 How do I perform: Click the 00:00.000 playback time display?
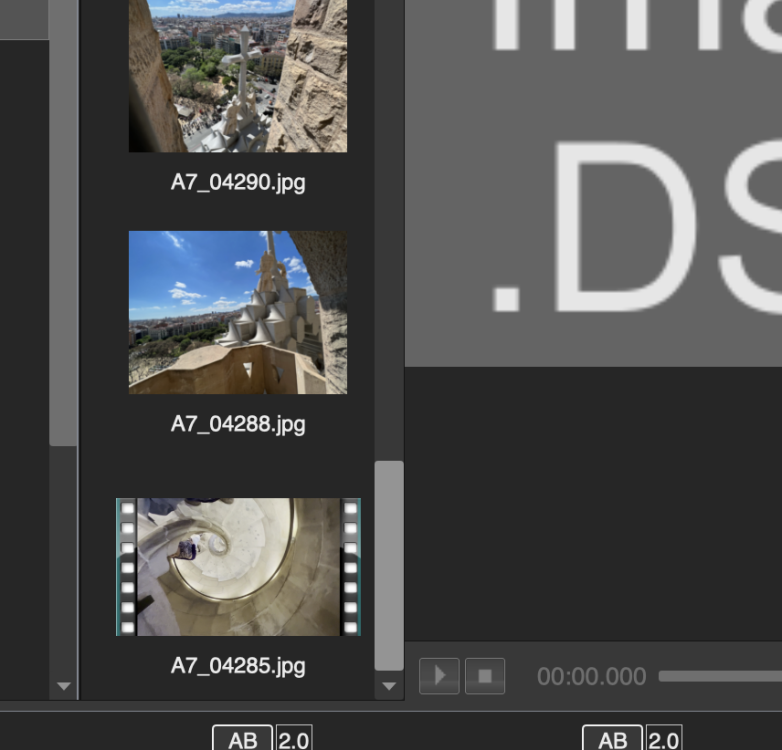[591, 677]
